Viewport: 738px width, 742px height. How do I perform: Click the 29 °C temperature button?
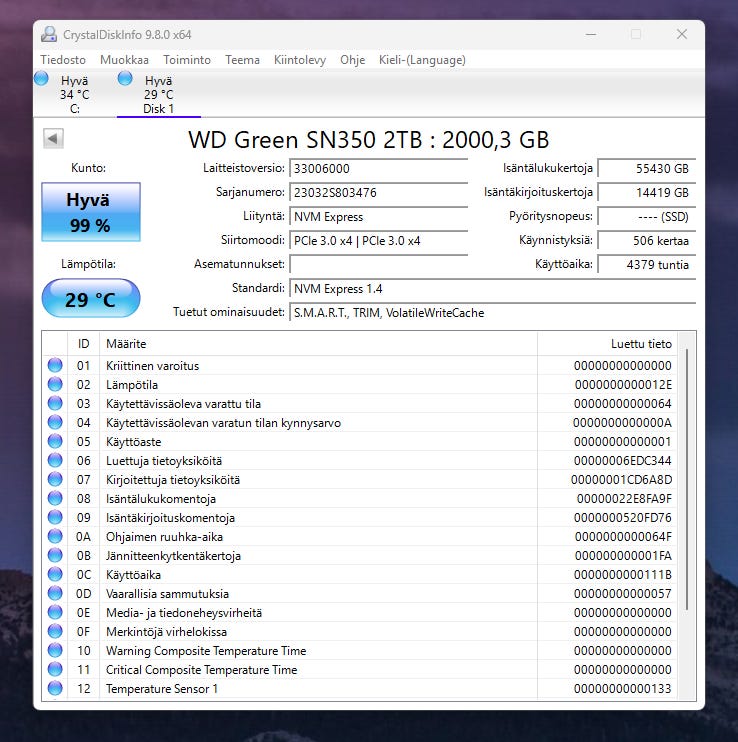(x=91, y=299)
